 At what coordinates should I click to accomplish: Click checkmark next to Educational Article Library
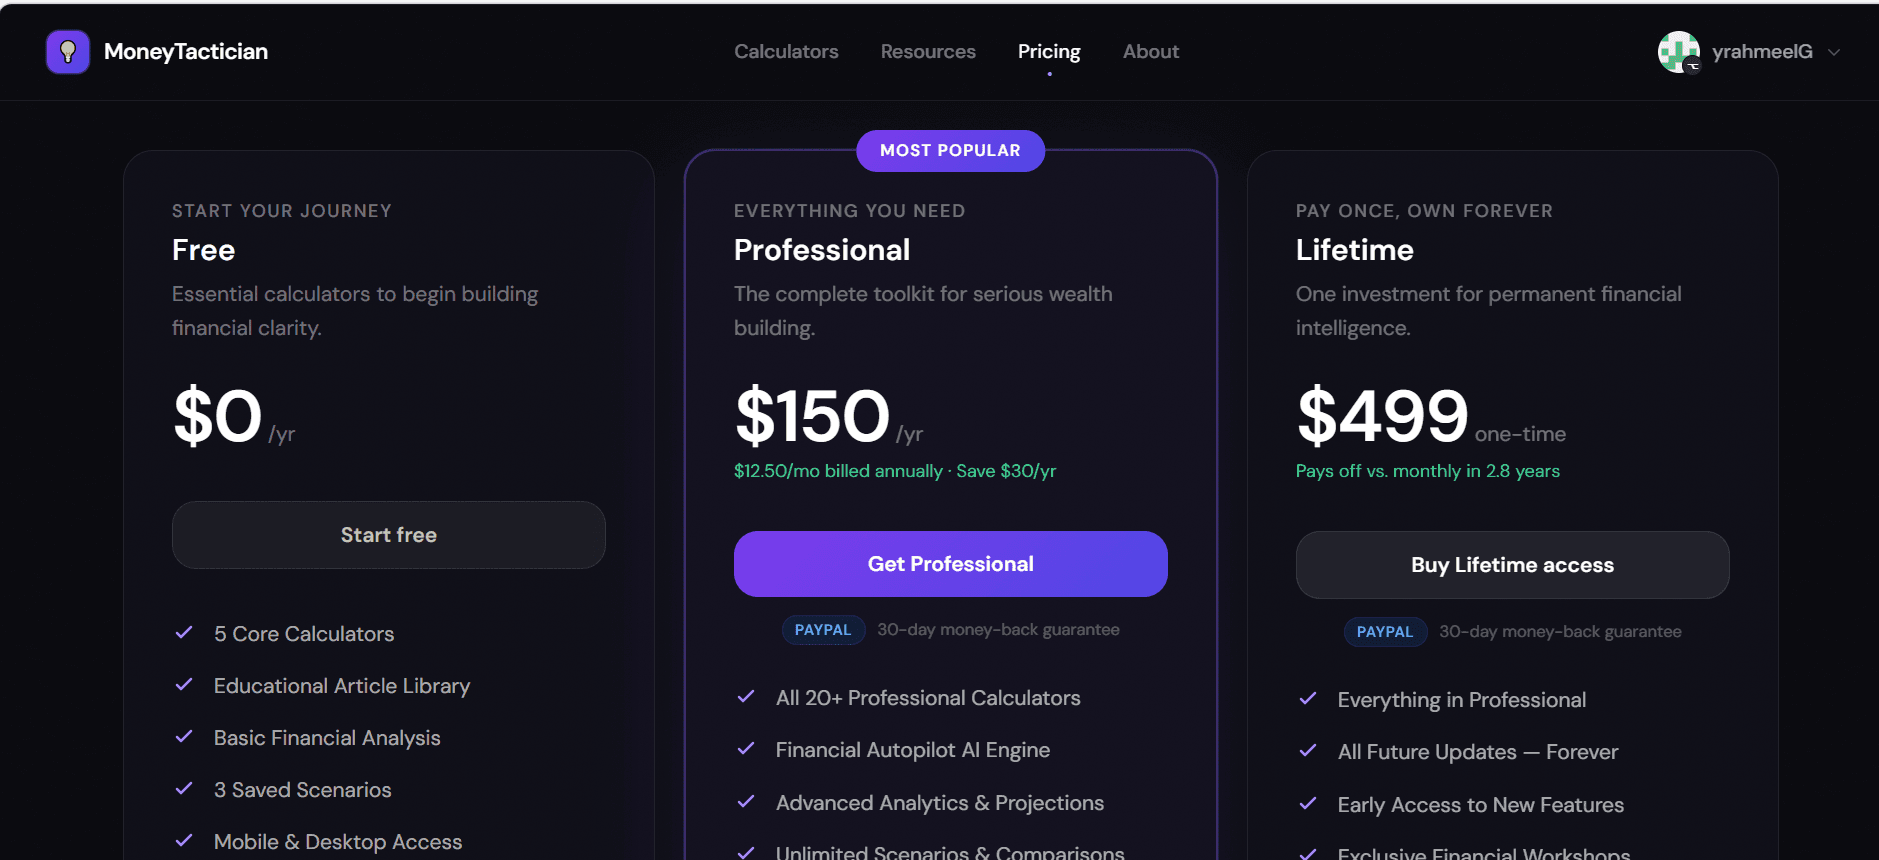[184, 685]
